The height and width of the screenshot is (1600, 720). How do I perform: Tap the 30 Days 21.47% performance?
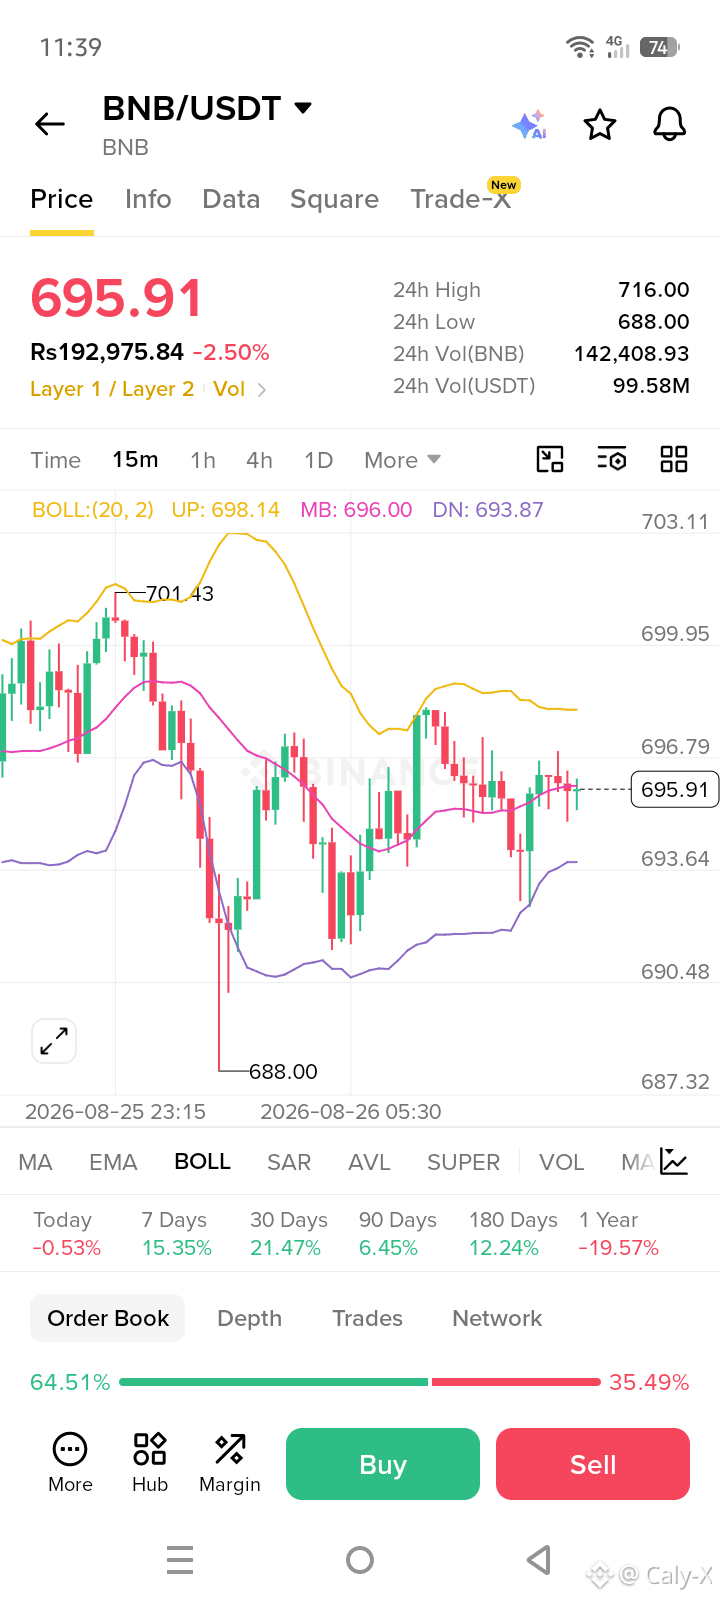[288, 1233]
